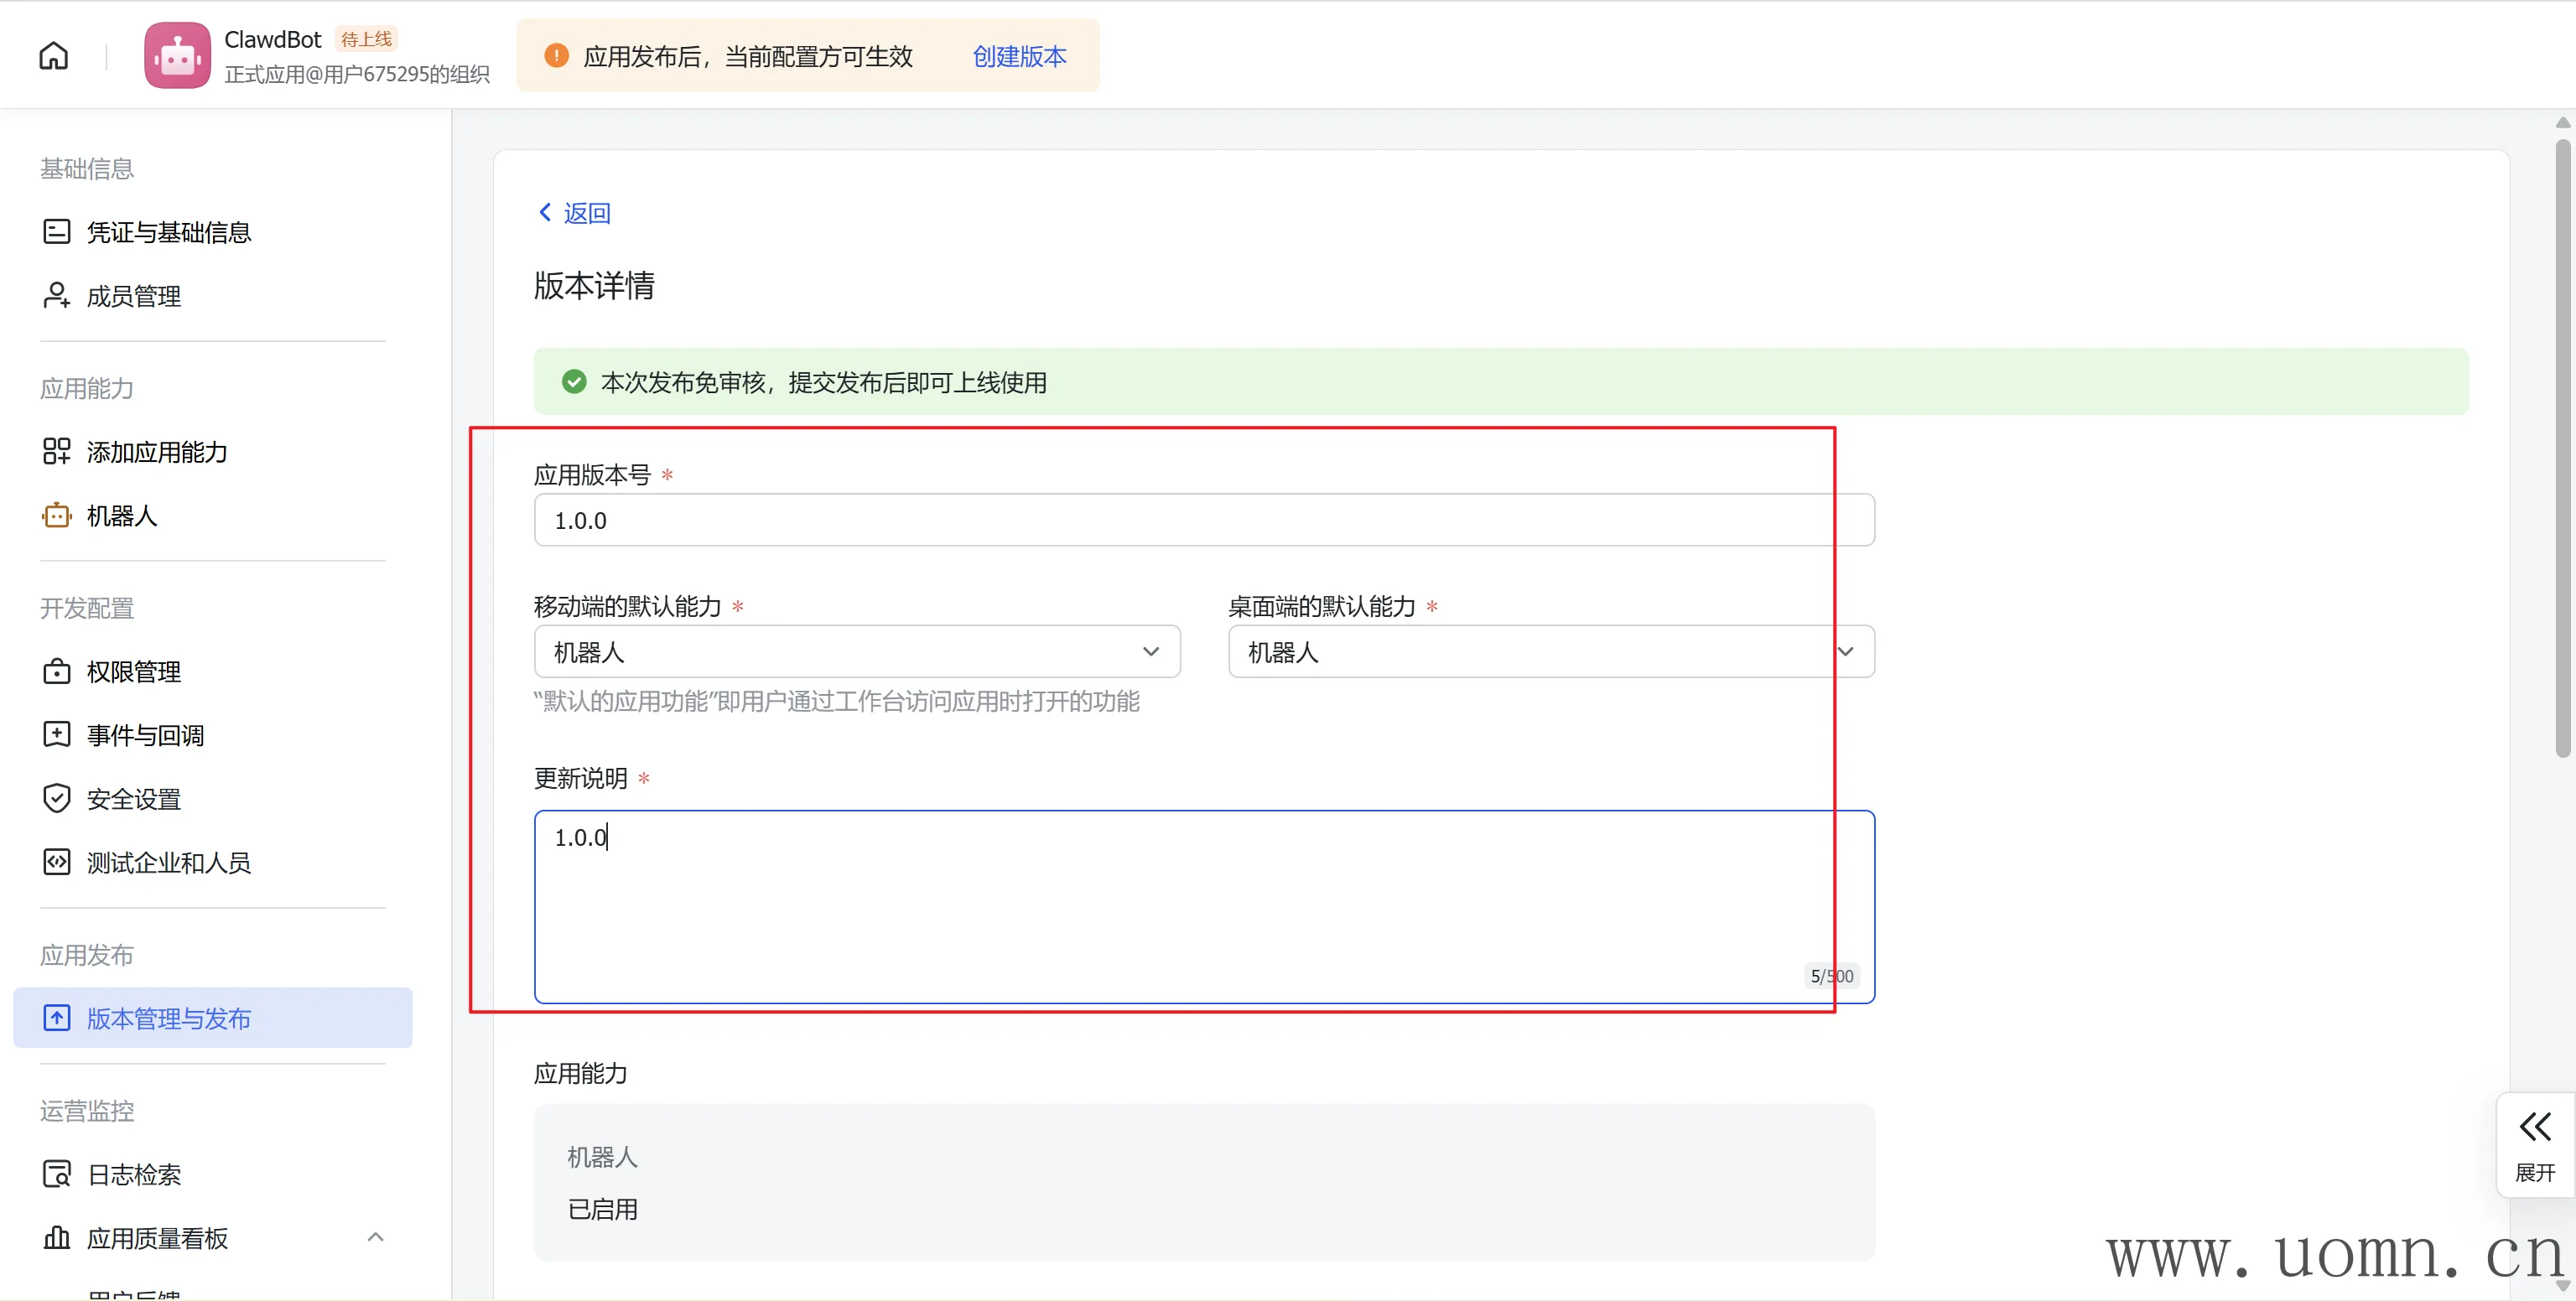Select 测试企业和人员 menu item
Screen dimensions: 2576x1301
[x=168, y=863]
